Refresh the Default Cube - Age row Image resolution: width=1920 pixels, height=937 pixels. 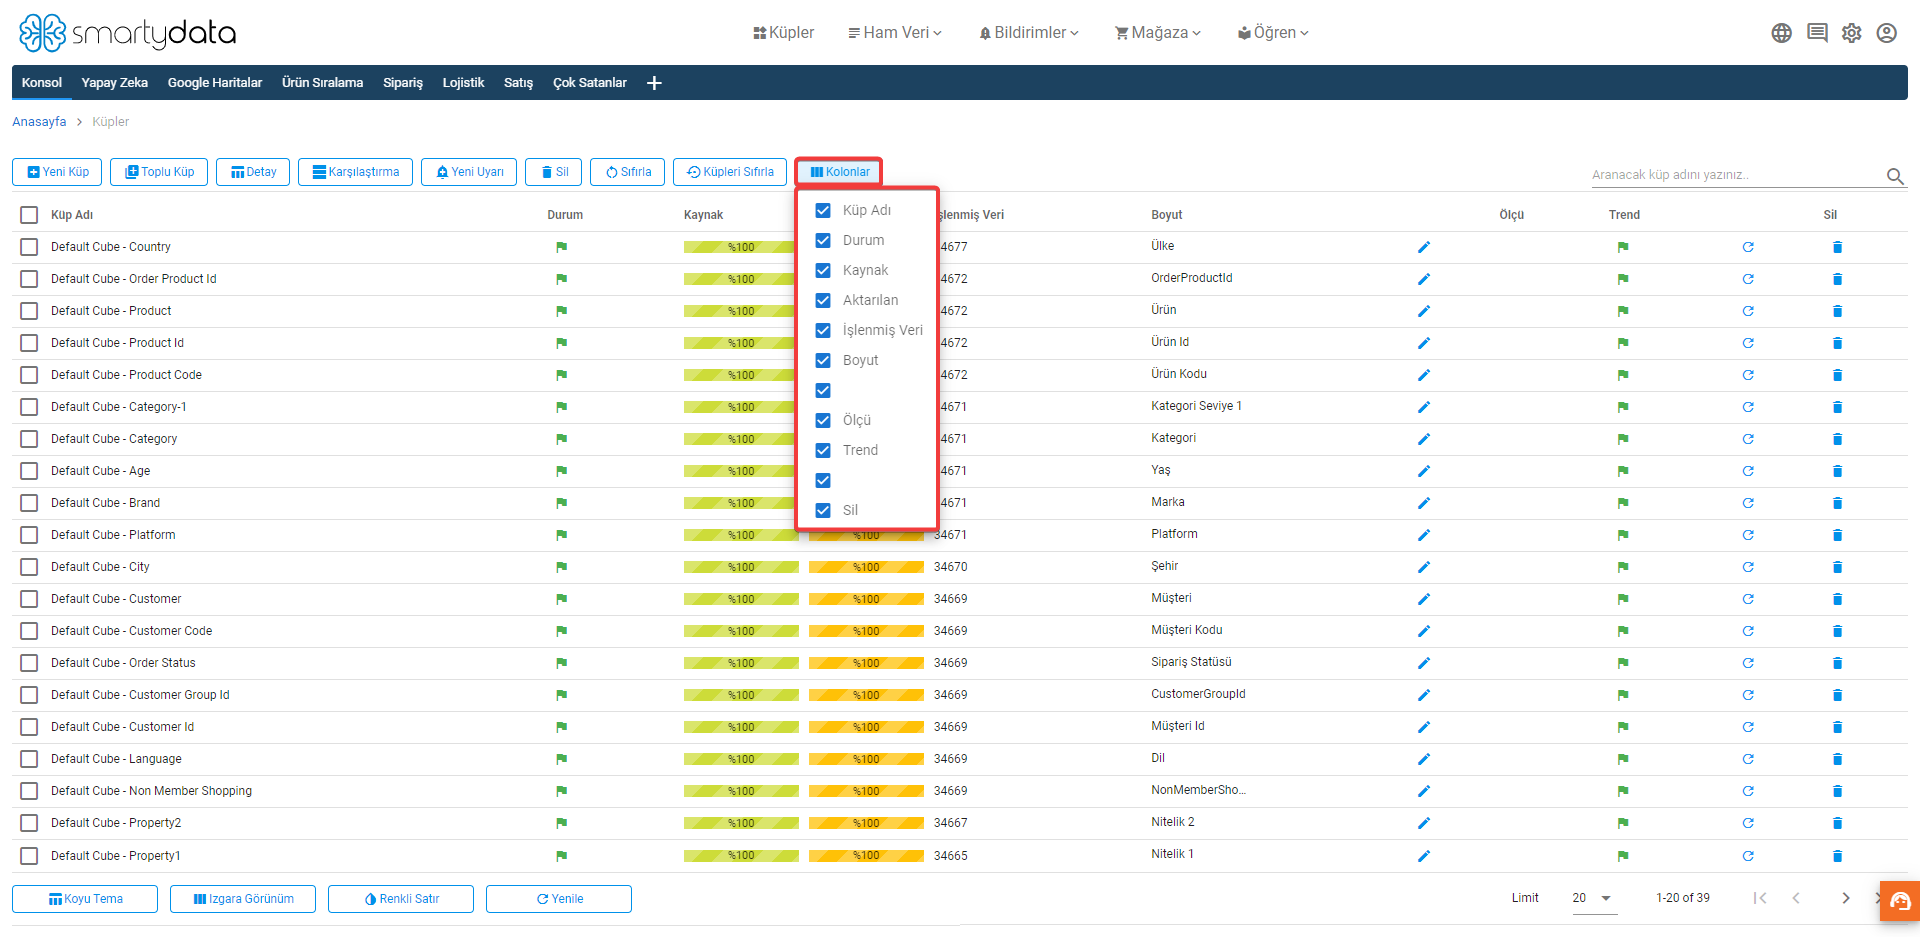point(1748,471)
